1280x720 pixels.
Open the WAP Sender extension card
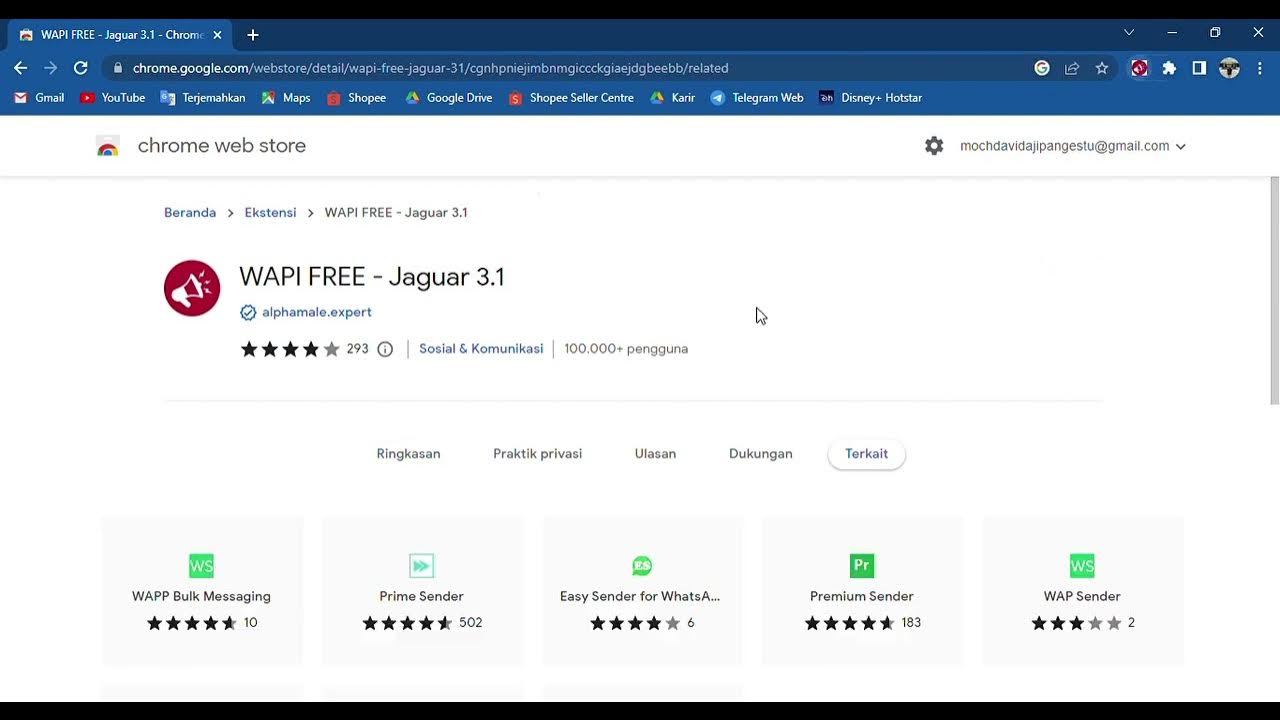click(x=1082, y=591)
